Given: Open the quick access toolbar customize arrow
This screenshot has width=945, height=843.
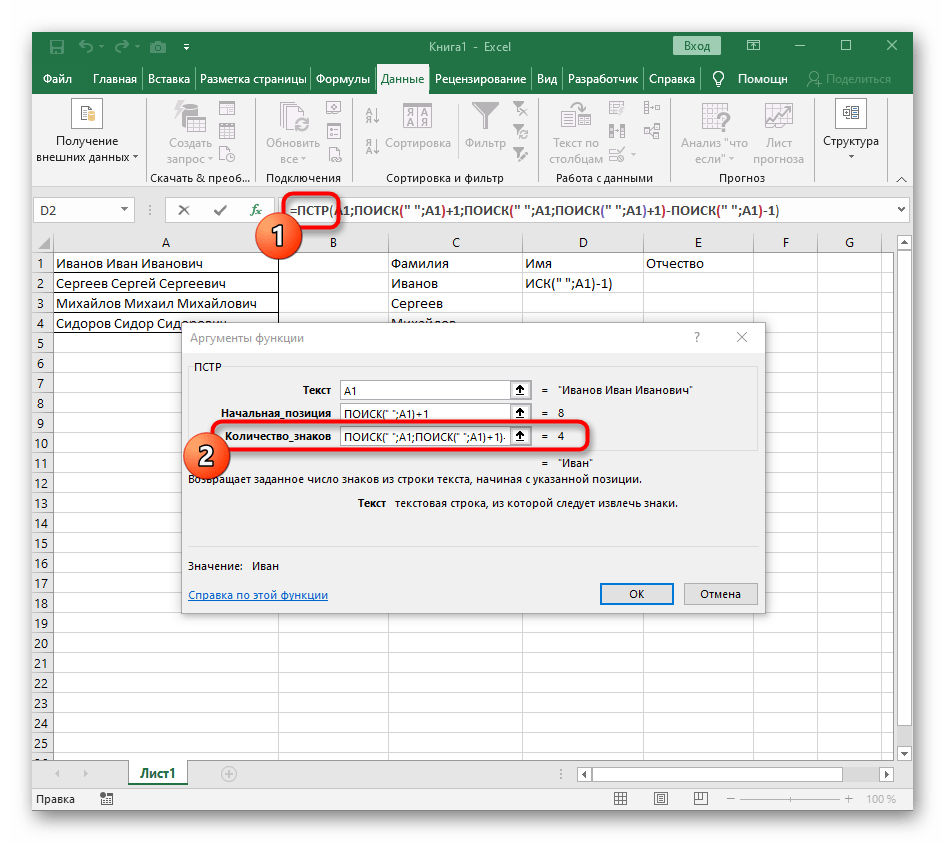Looking at the screenshot, I should tap(186, 47).
